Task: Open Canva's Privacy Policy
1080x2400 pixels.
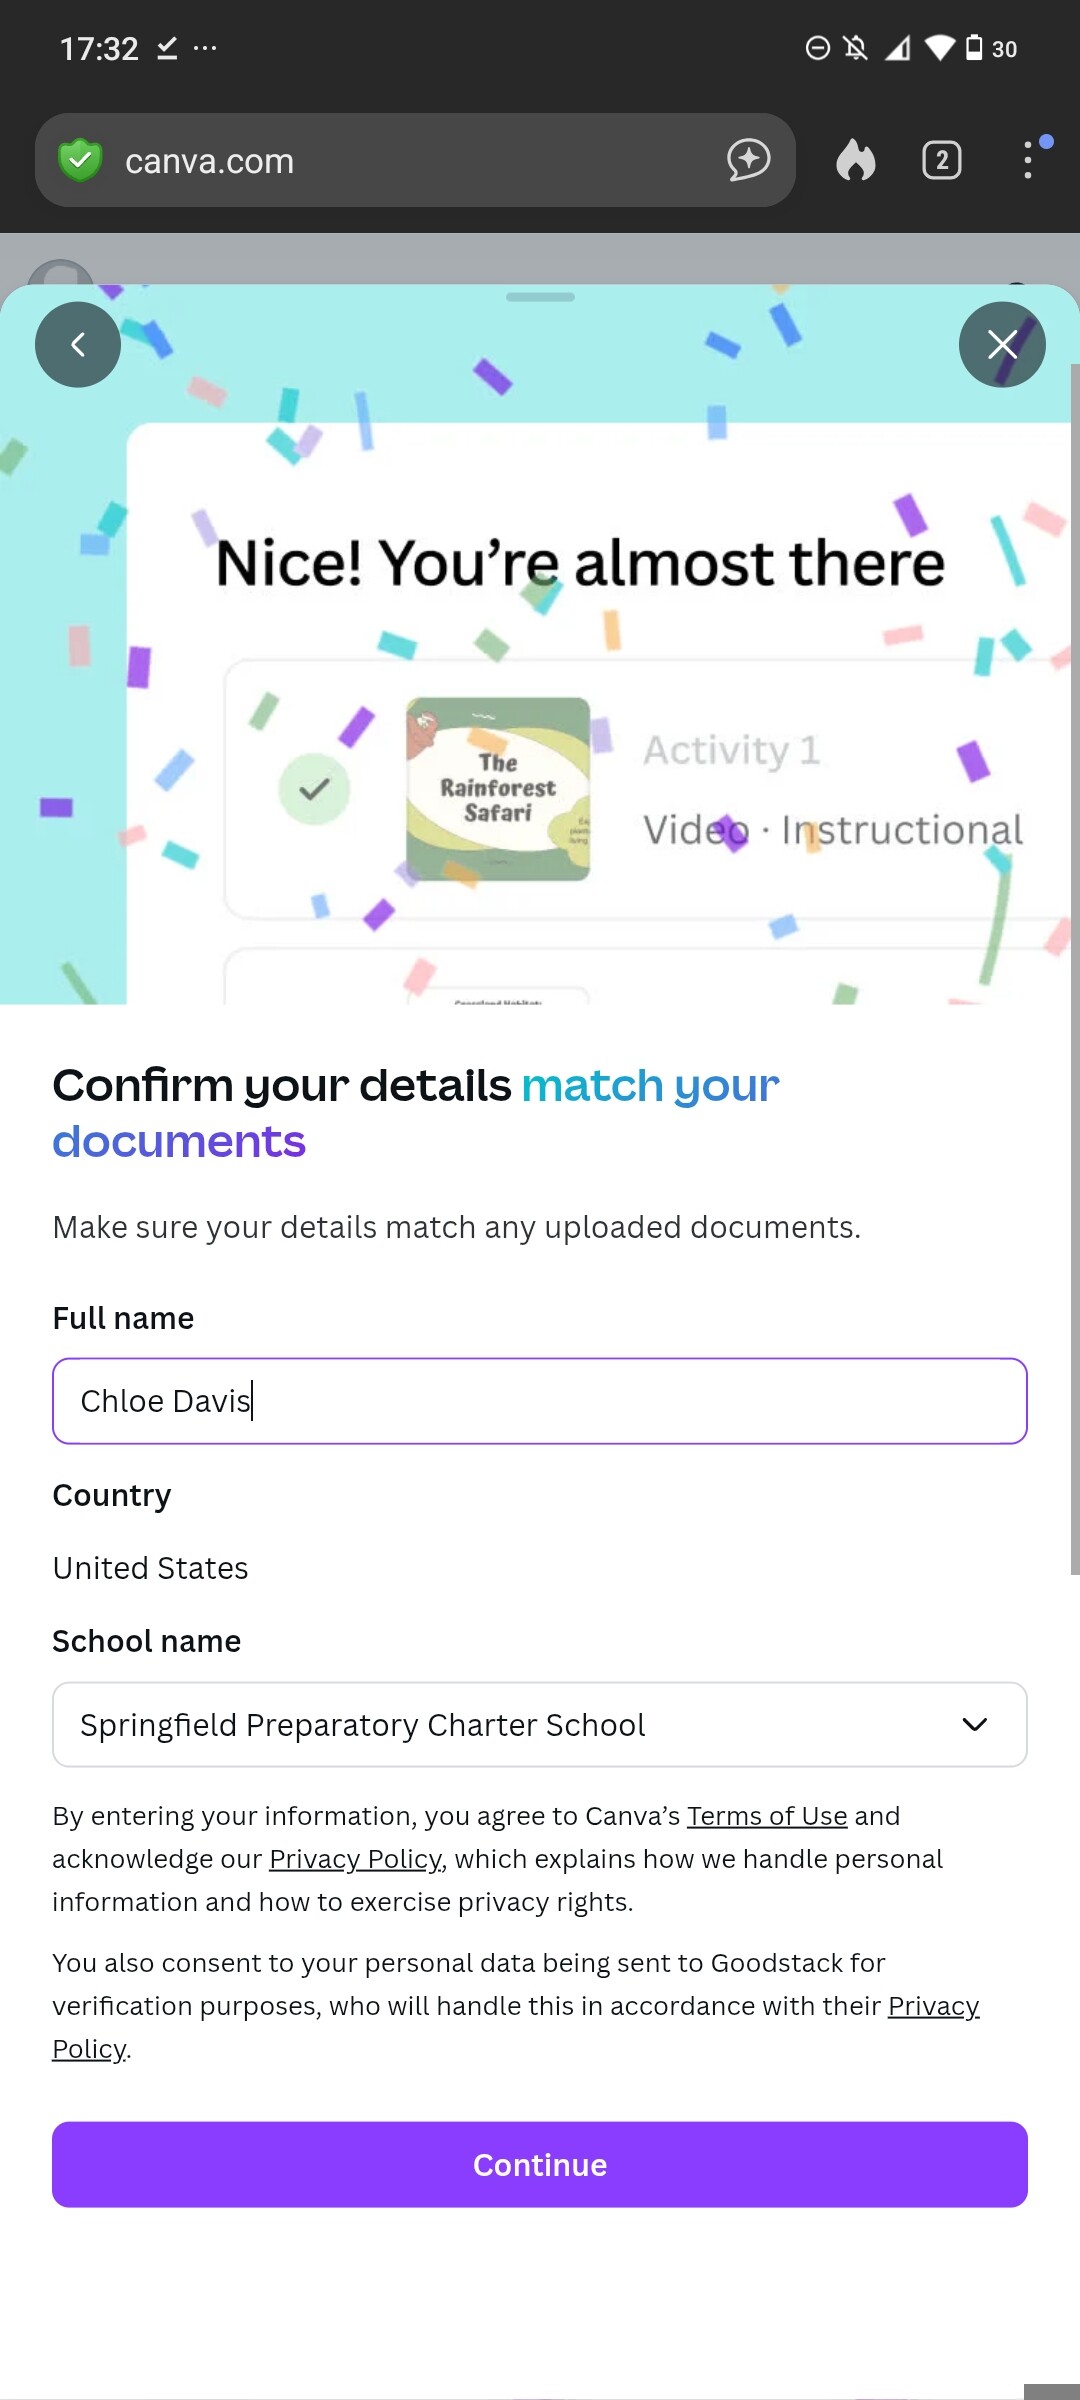Action: (x=356, y=1858)
